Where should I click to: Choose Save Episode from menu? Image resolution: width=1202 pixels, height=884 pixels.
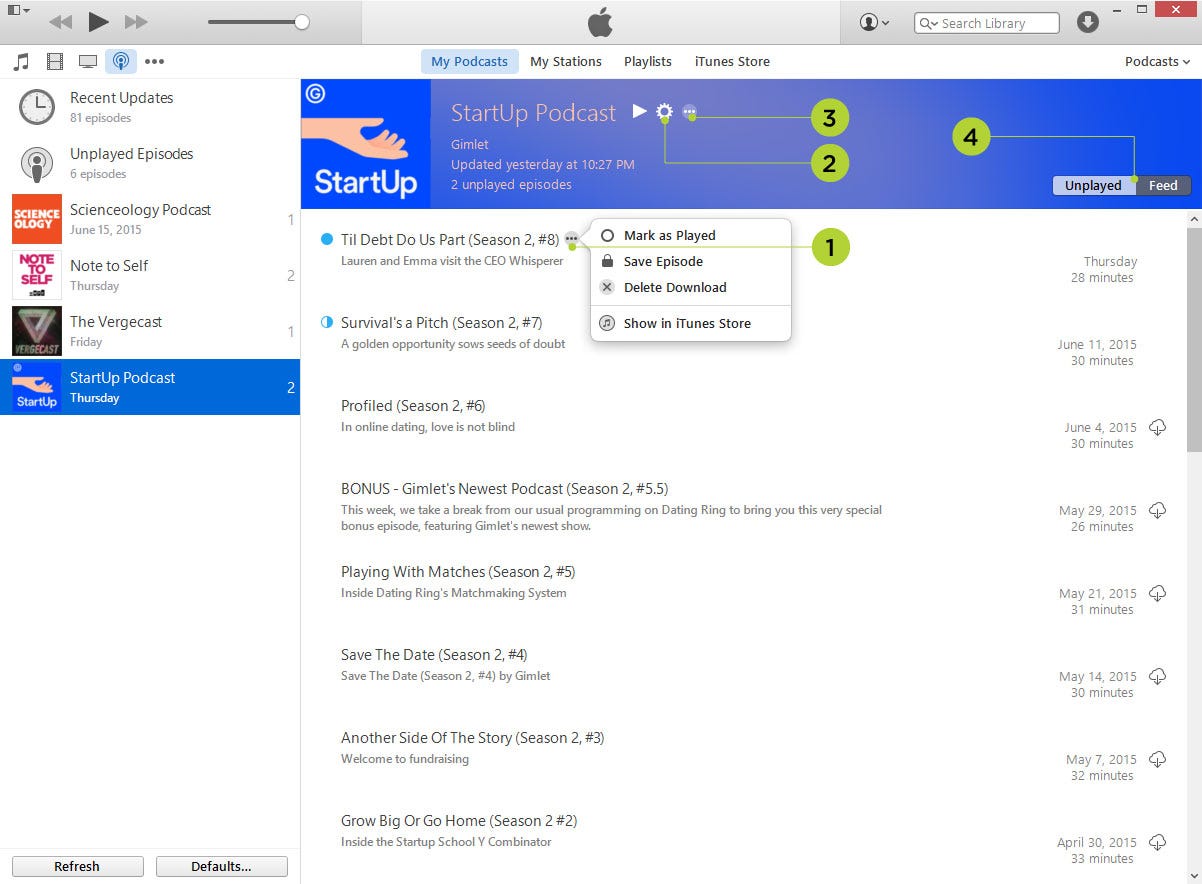[x=691, y=262]
